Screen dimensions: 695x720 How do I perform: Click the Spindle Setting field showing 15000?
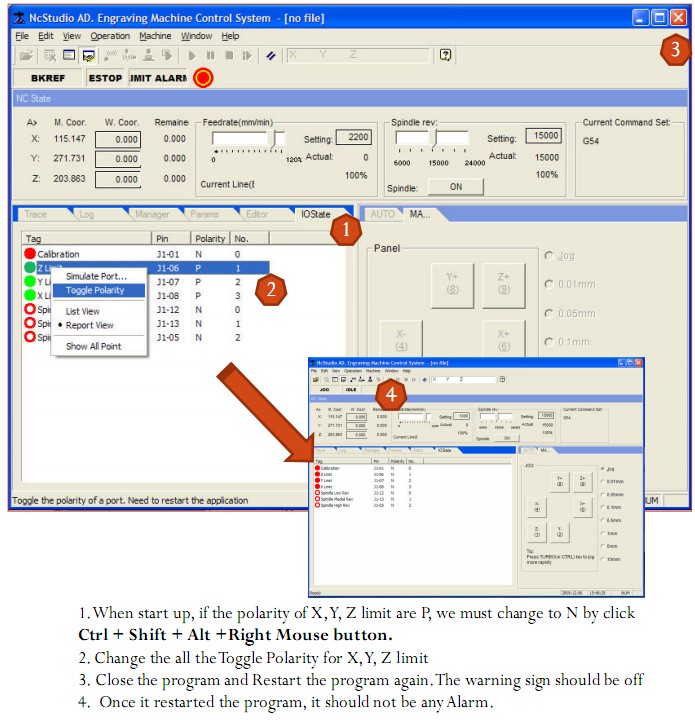coord(544,135)
